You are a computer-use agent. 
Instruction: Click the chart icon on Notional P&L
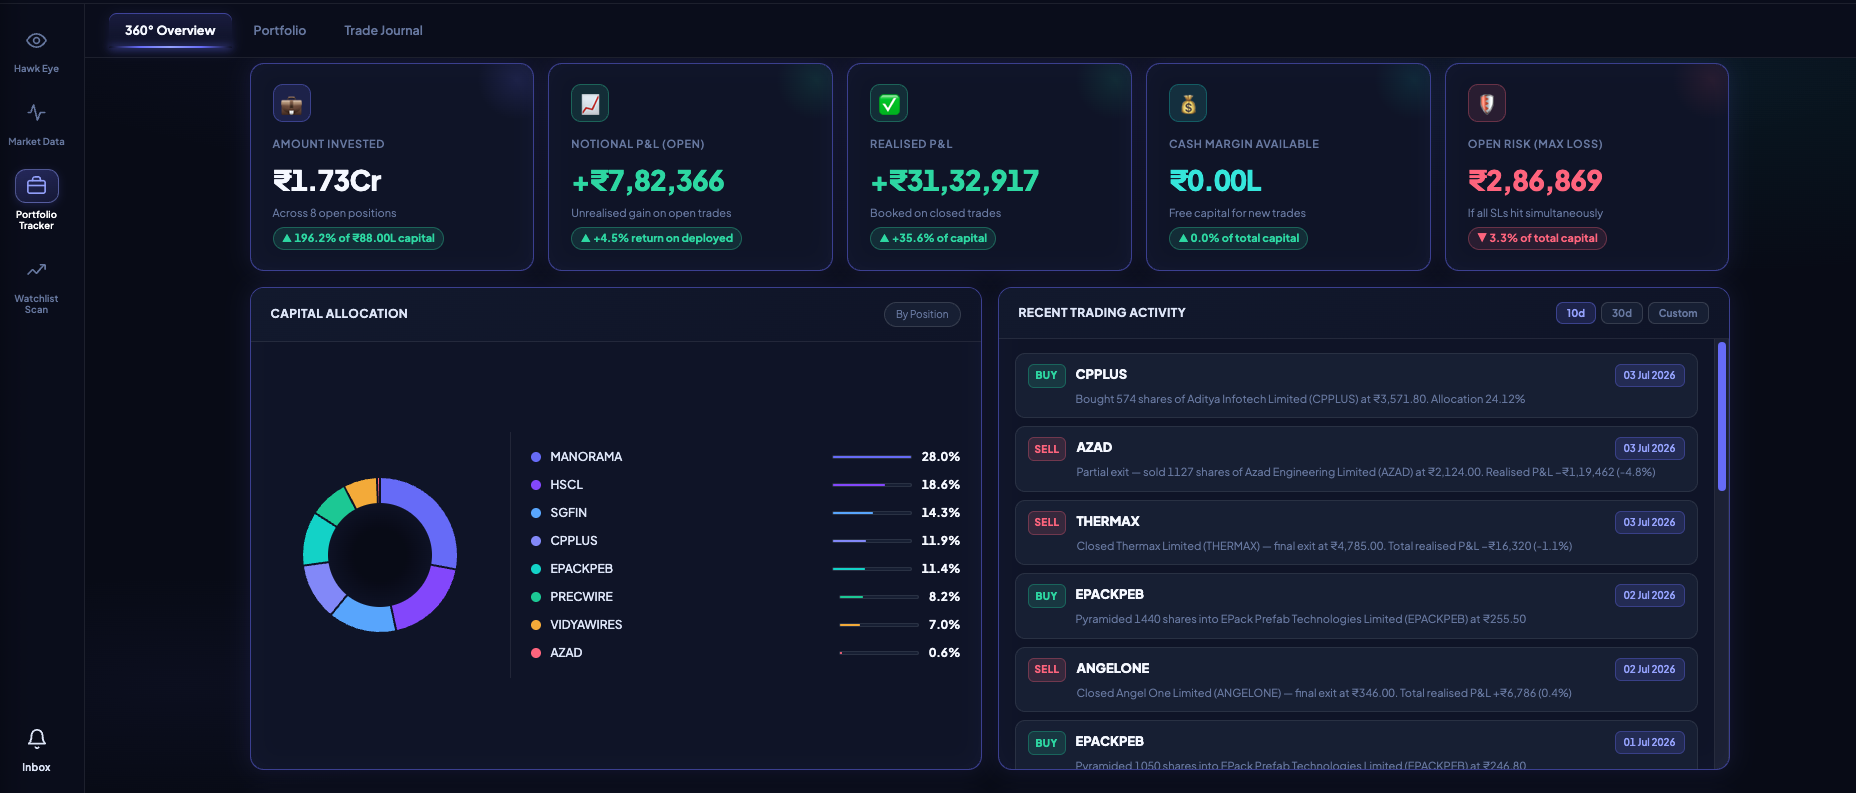coord(590,103)
